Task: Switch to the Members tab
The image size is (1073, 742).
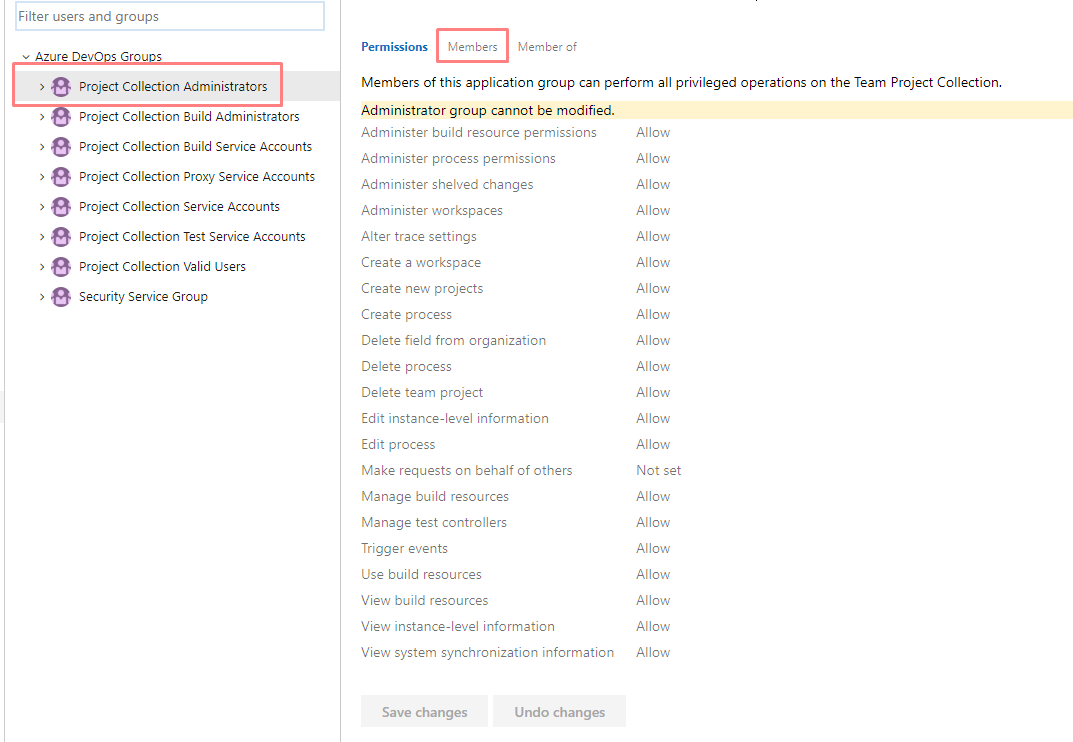Action: coord(472,47)
